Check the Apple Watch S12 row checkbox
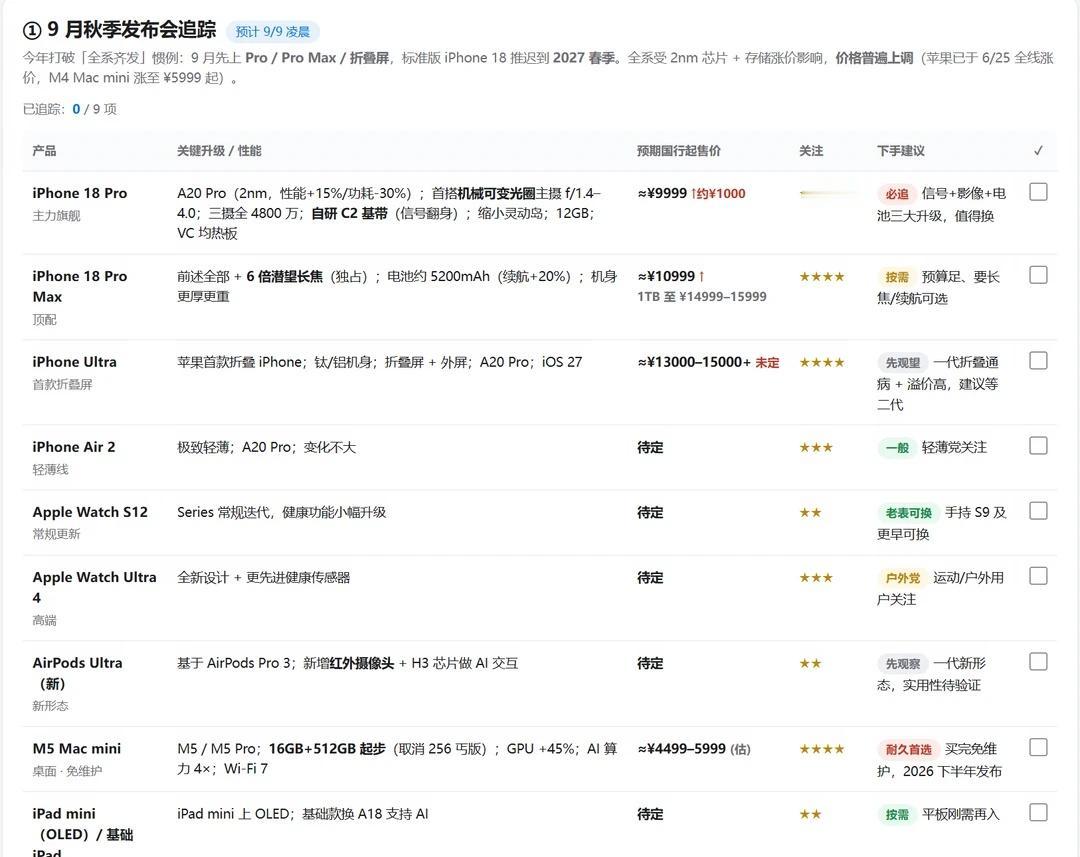The height and width of the screenshot is (857, 1080). click(1038, 510)
